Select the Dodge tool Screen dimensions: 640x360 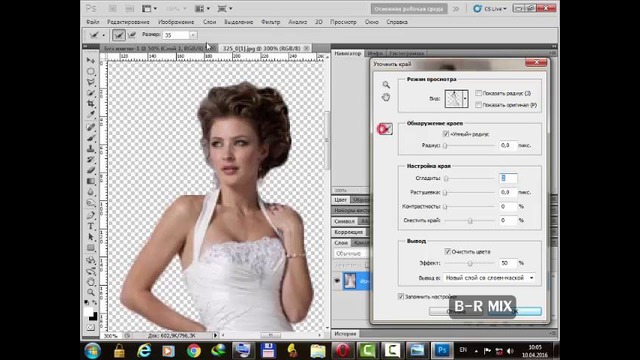click(91, 202)
